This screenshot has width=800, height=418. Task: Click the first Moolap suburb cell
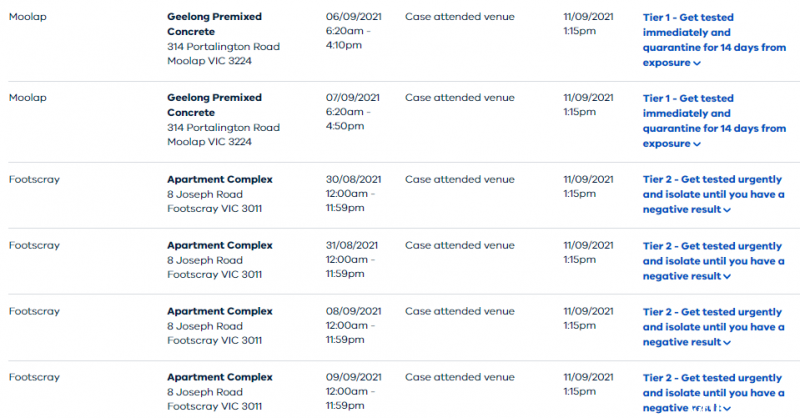pyautogui.click(x=28, y=16)
